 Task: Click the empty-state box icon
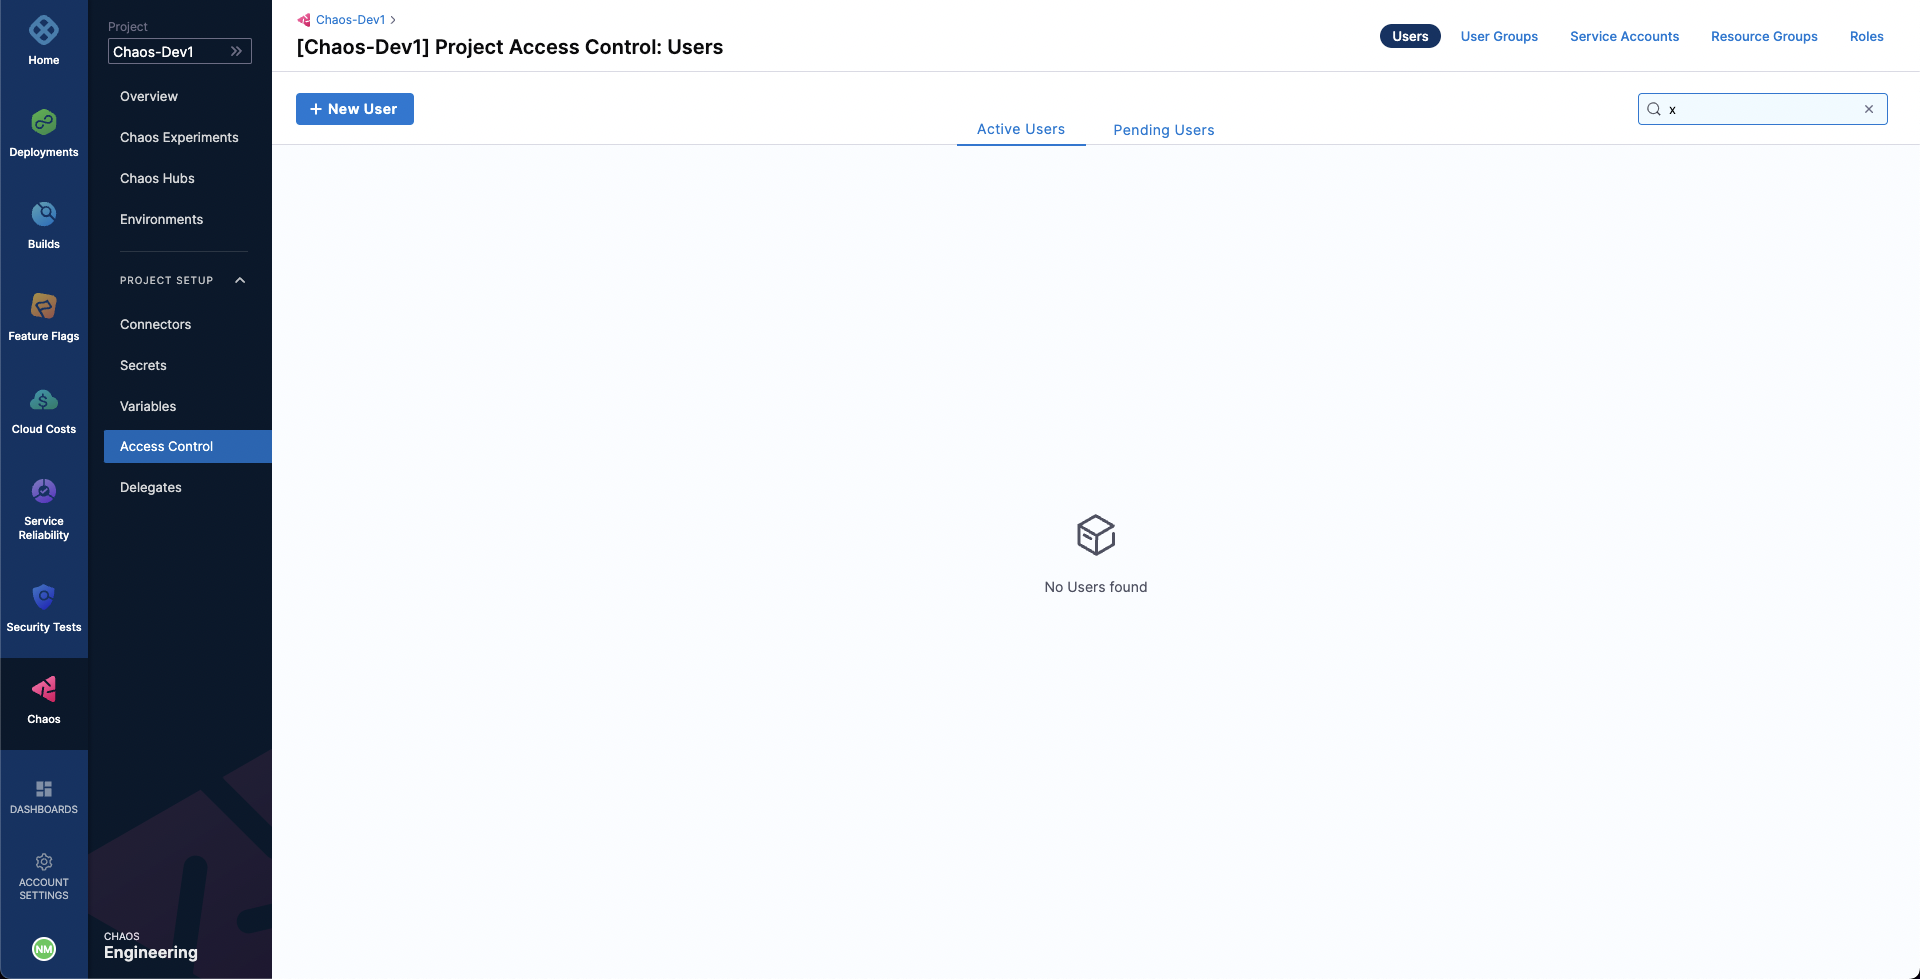[x=1096, y=535]
